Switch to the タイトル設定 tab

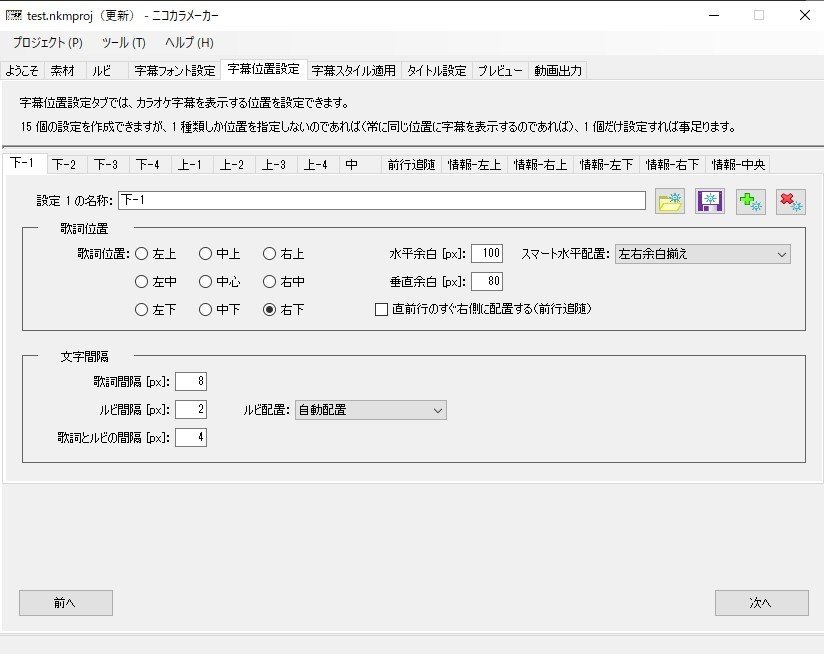point(437,70)
